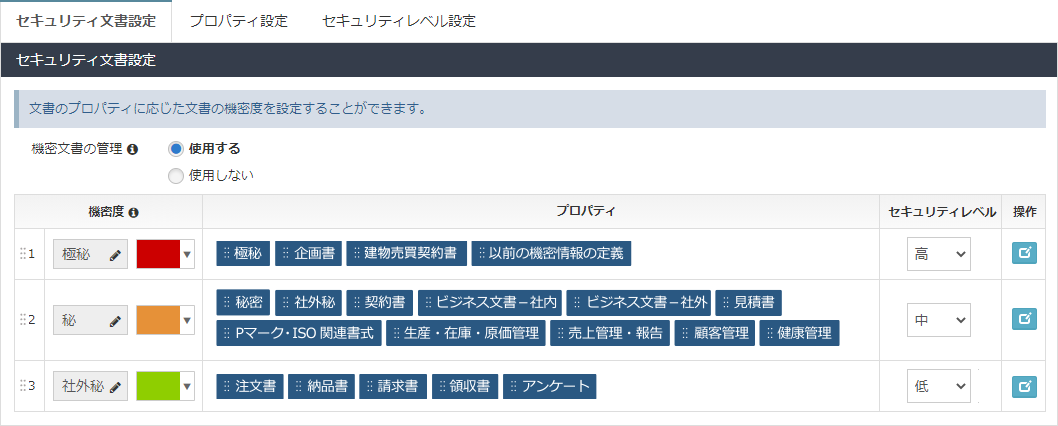Click the info icon beside 機密文書の管理
Screen dimensions: 1058x426
pyautogui.click(x=133, y=149)
